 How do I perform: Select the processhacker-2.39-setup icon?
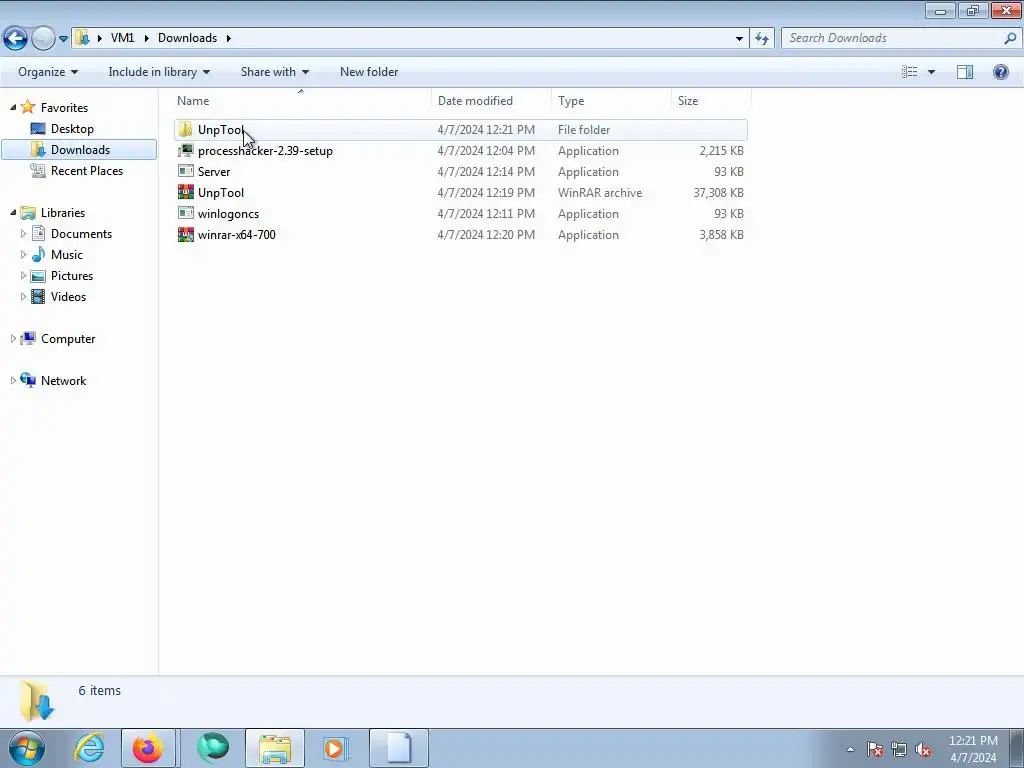coord(185,150)
